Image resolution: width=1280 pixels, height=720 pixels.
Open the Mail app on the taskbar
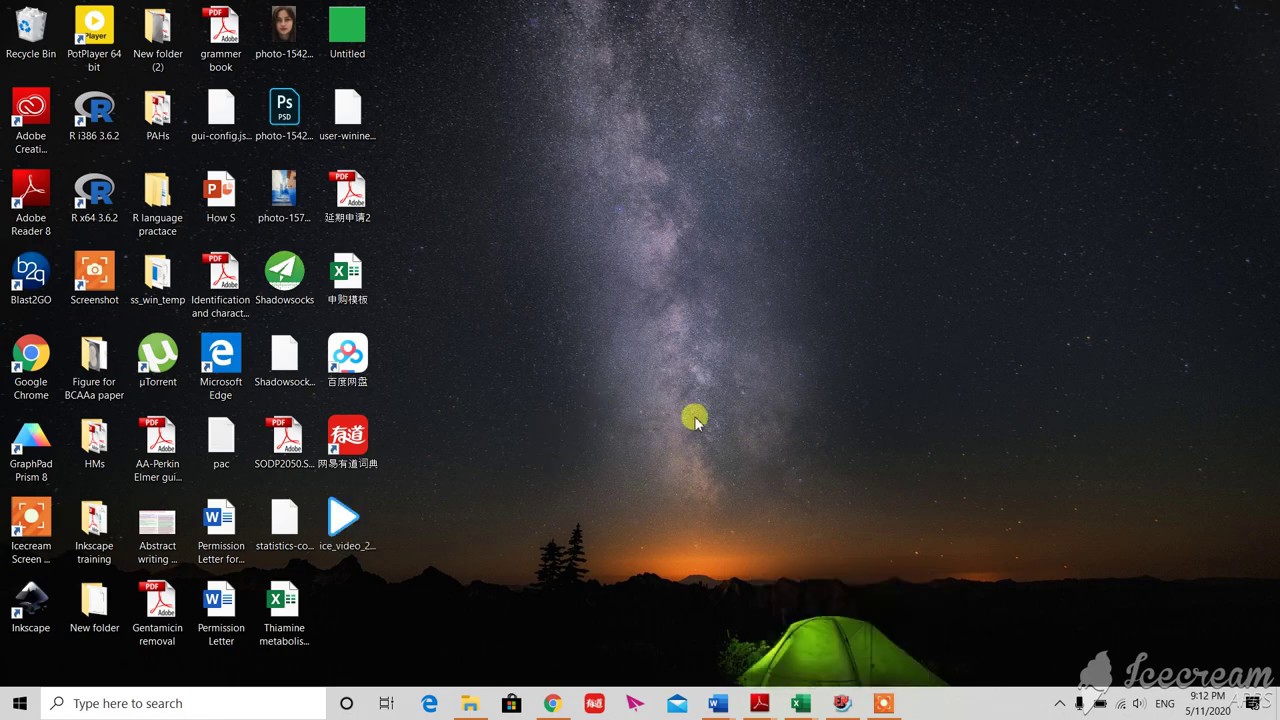[677, 704]
